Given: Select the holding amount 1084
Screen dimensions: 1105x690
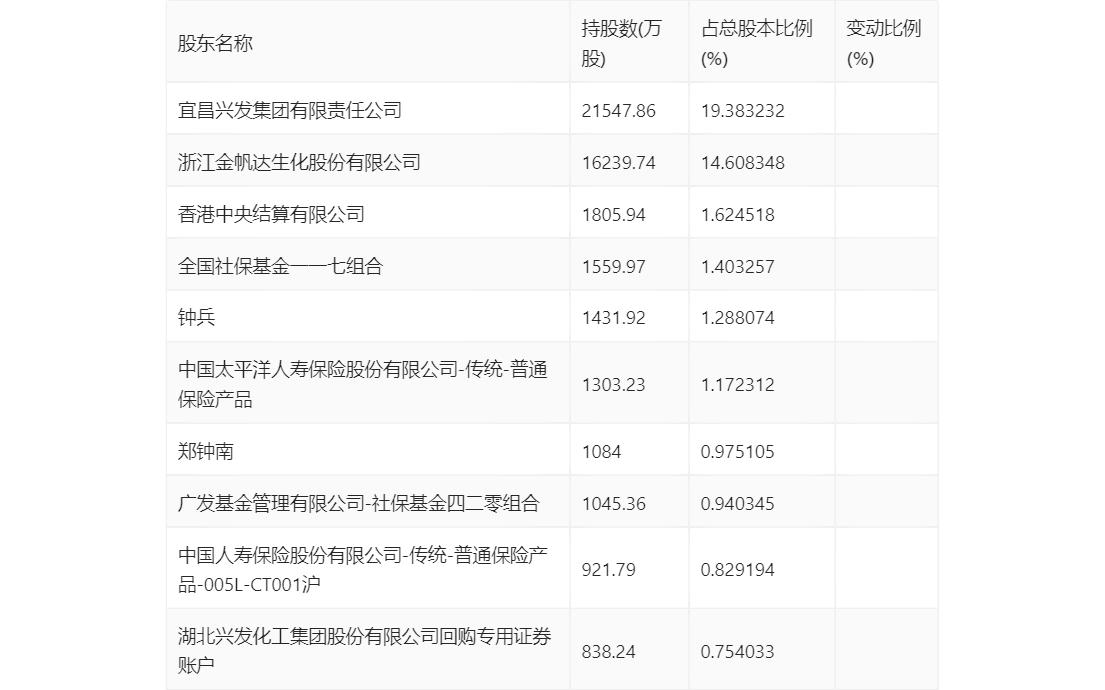Looking at the screenshot, I should [601, 452].
